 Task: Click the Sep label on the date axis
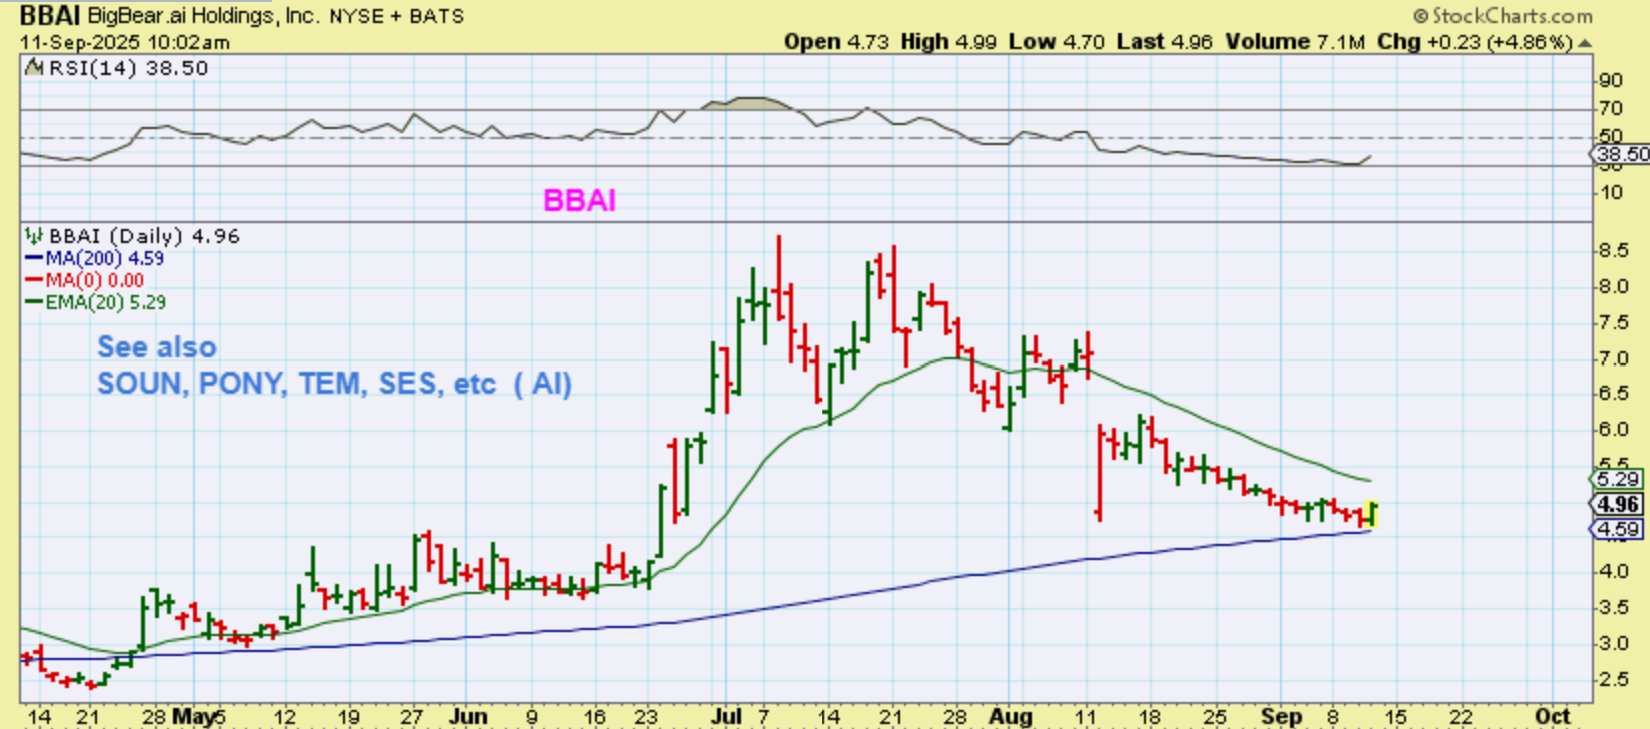pos(1281,717)
